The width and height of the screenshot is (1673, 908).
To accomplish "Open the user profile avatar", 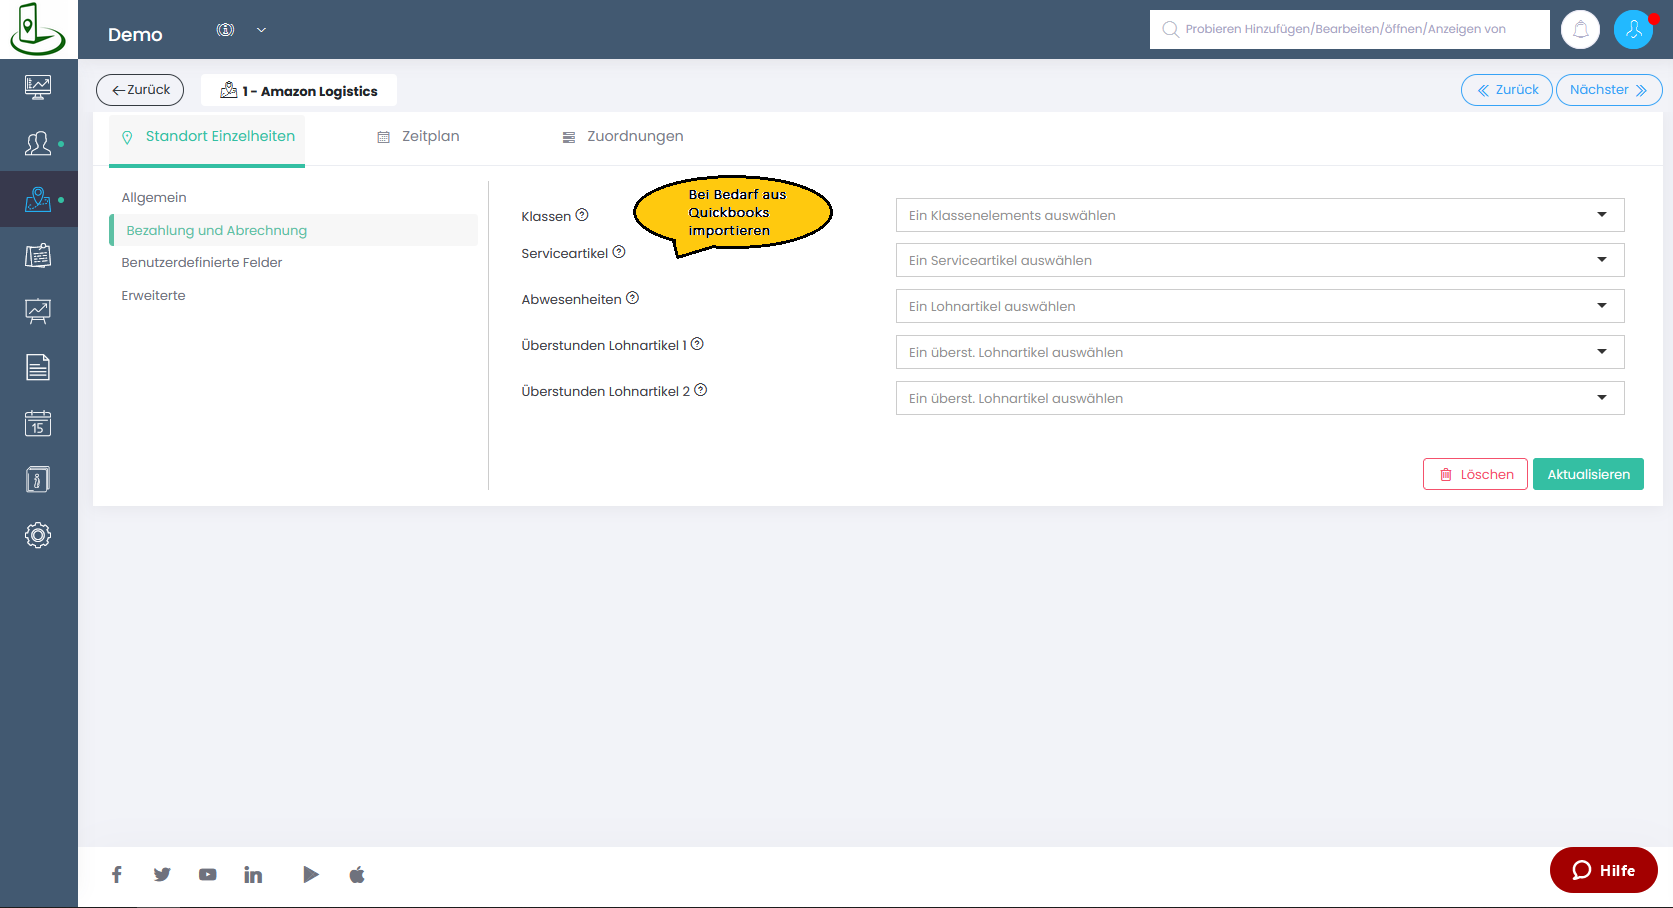I will pos(1633,30).
